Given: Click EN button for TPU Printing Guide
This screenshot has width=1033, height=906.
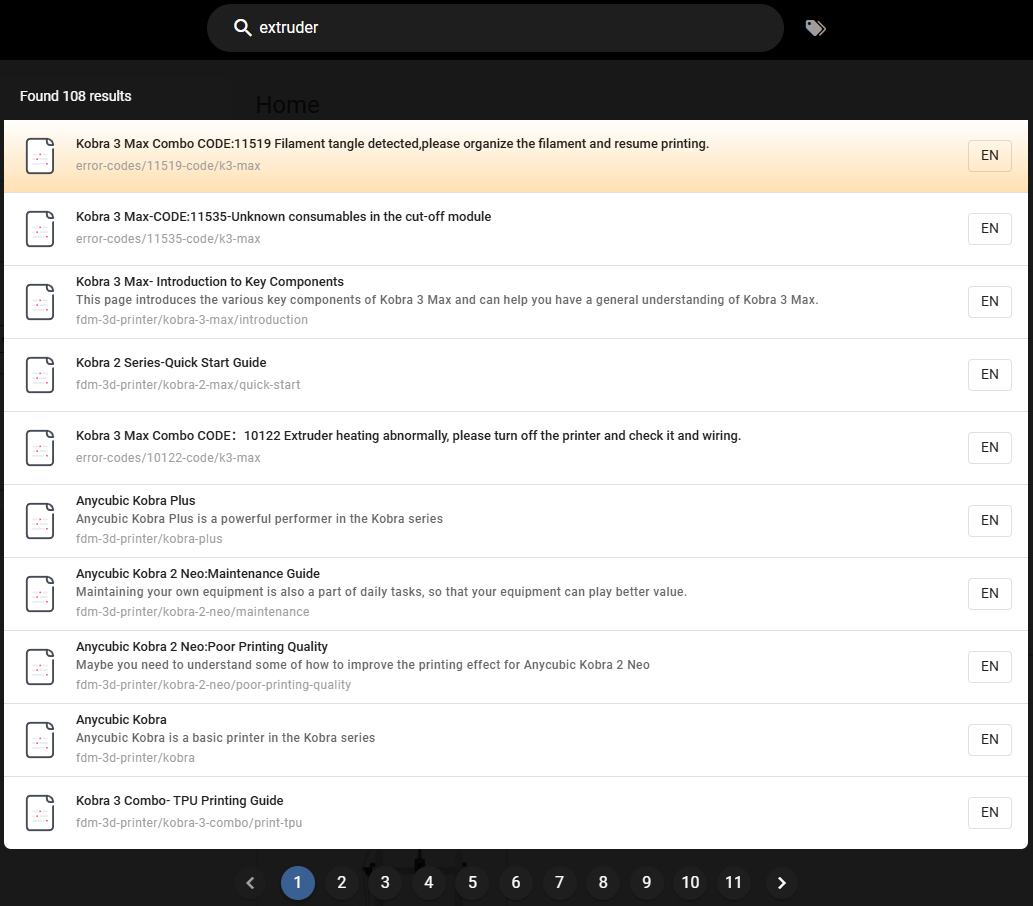Looking at the screenshot, I should click(x=990, y=812).
